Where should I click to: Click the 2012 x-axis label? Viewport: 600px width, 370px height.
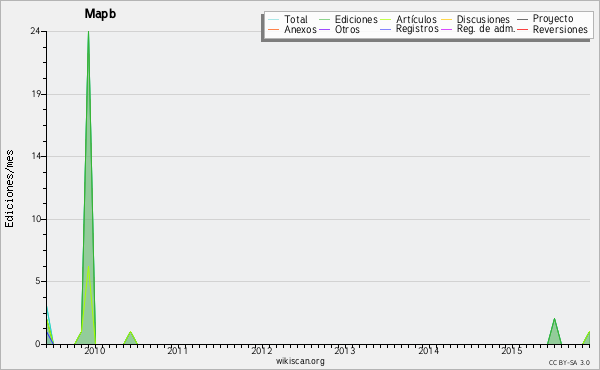coord(261,351)
